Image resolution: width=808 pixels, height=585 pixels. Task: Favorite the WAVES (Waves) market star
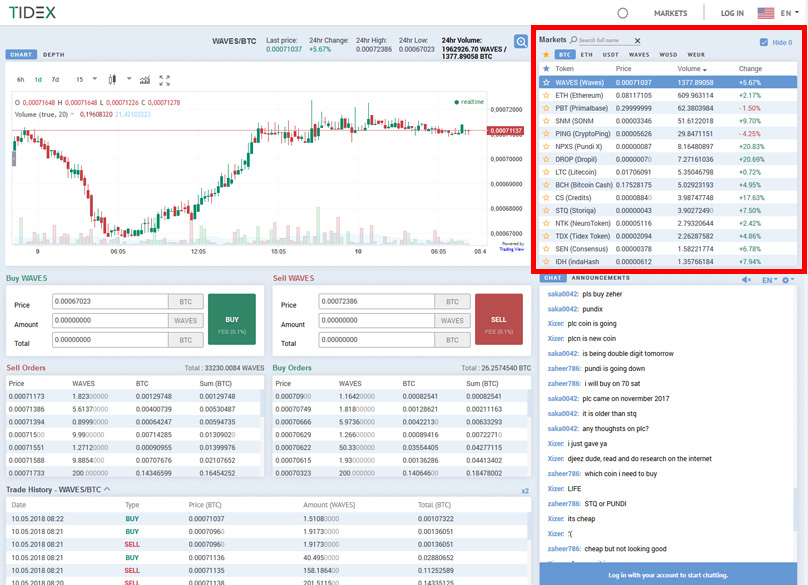tap(546, 82)
